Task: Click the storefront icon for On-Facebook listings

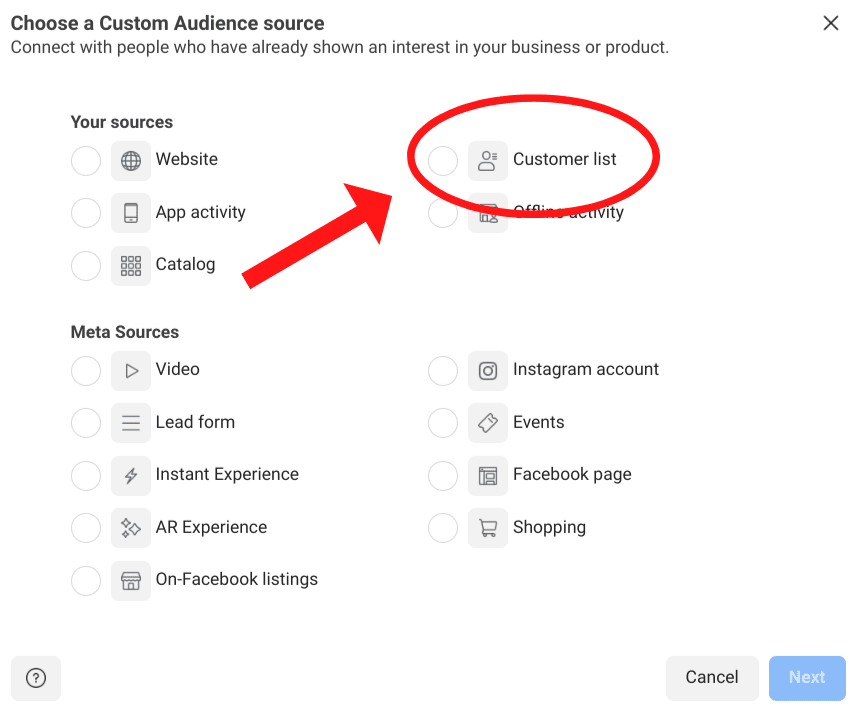Action: tap(131, 580)
